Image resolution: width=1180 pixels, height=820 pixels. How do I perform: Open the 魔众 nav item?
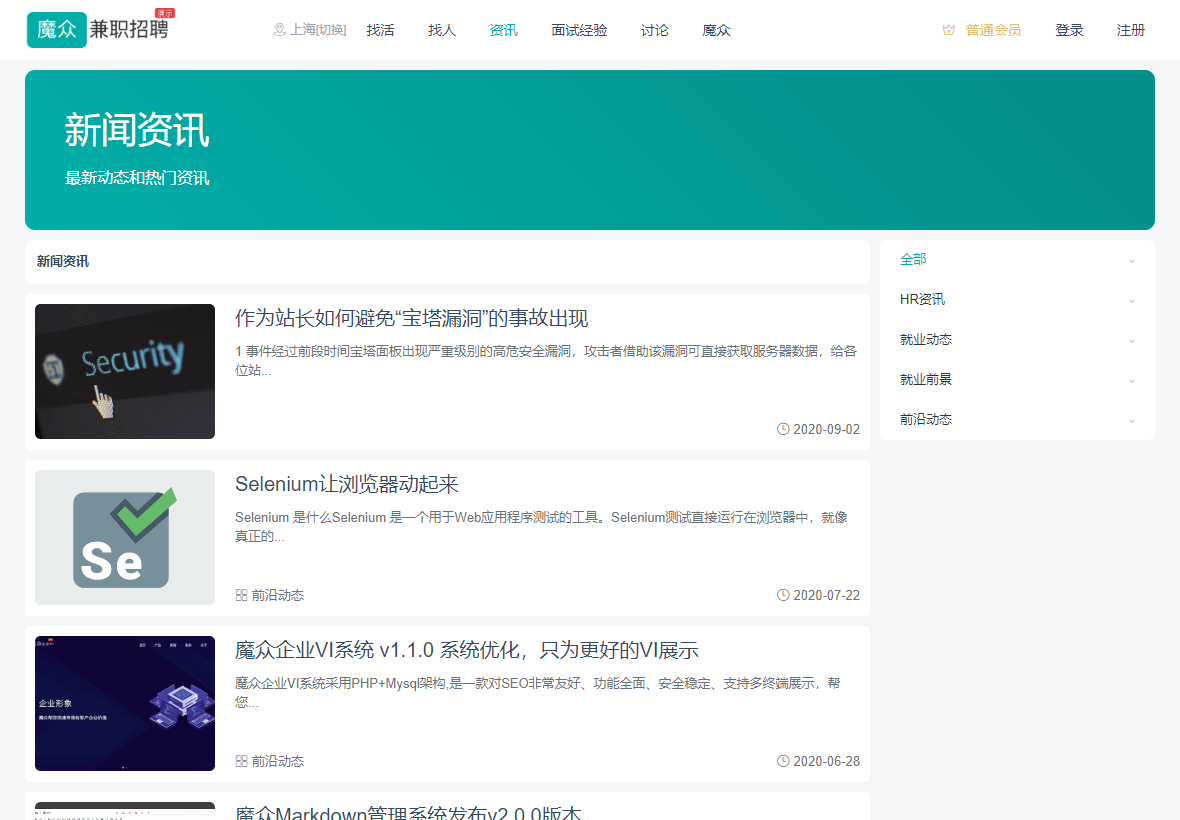pyautogui.click(x=716, y=30)
